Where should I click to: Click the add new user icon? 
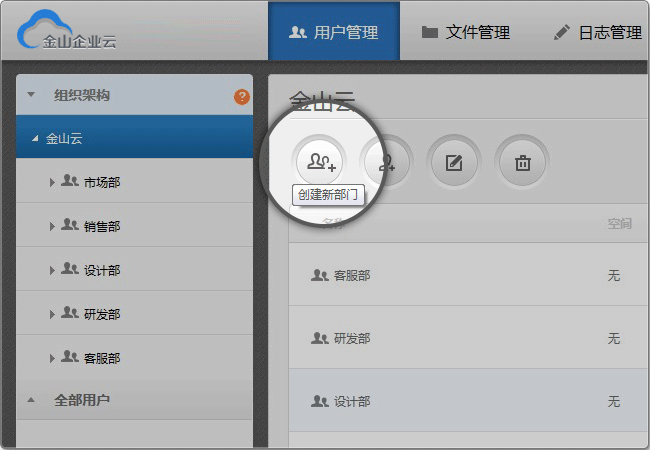[x=386, y=162]
